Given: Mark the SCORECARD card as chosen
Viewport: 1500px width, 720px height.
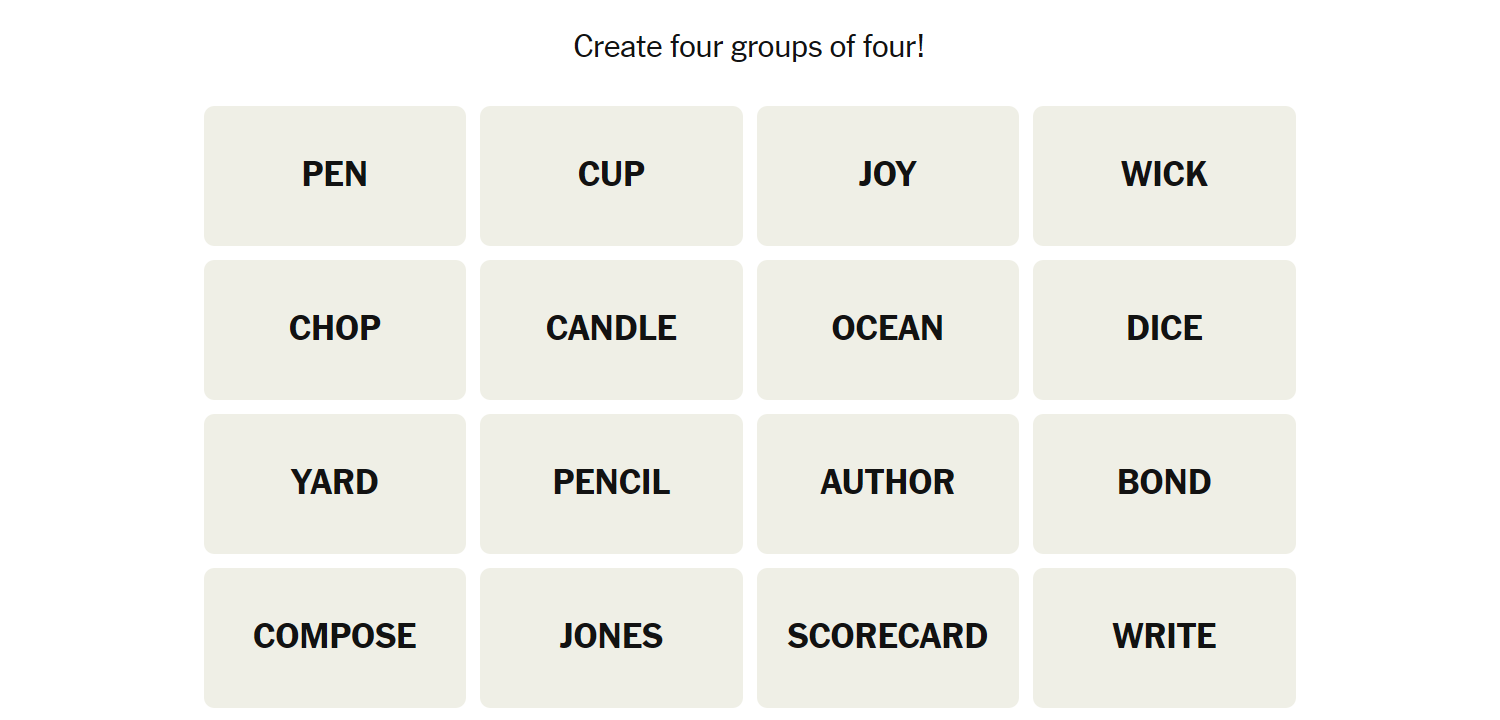Looking at the screenshot, I should pyautogui.click(x=888, y=638).
